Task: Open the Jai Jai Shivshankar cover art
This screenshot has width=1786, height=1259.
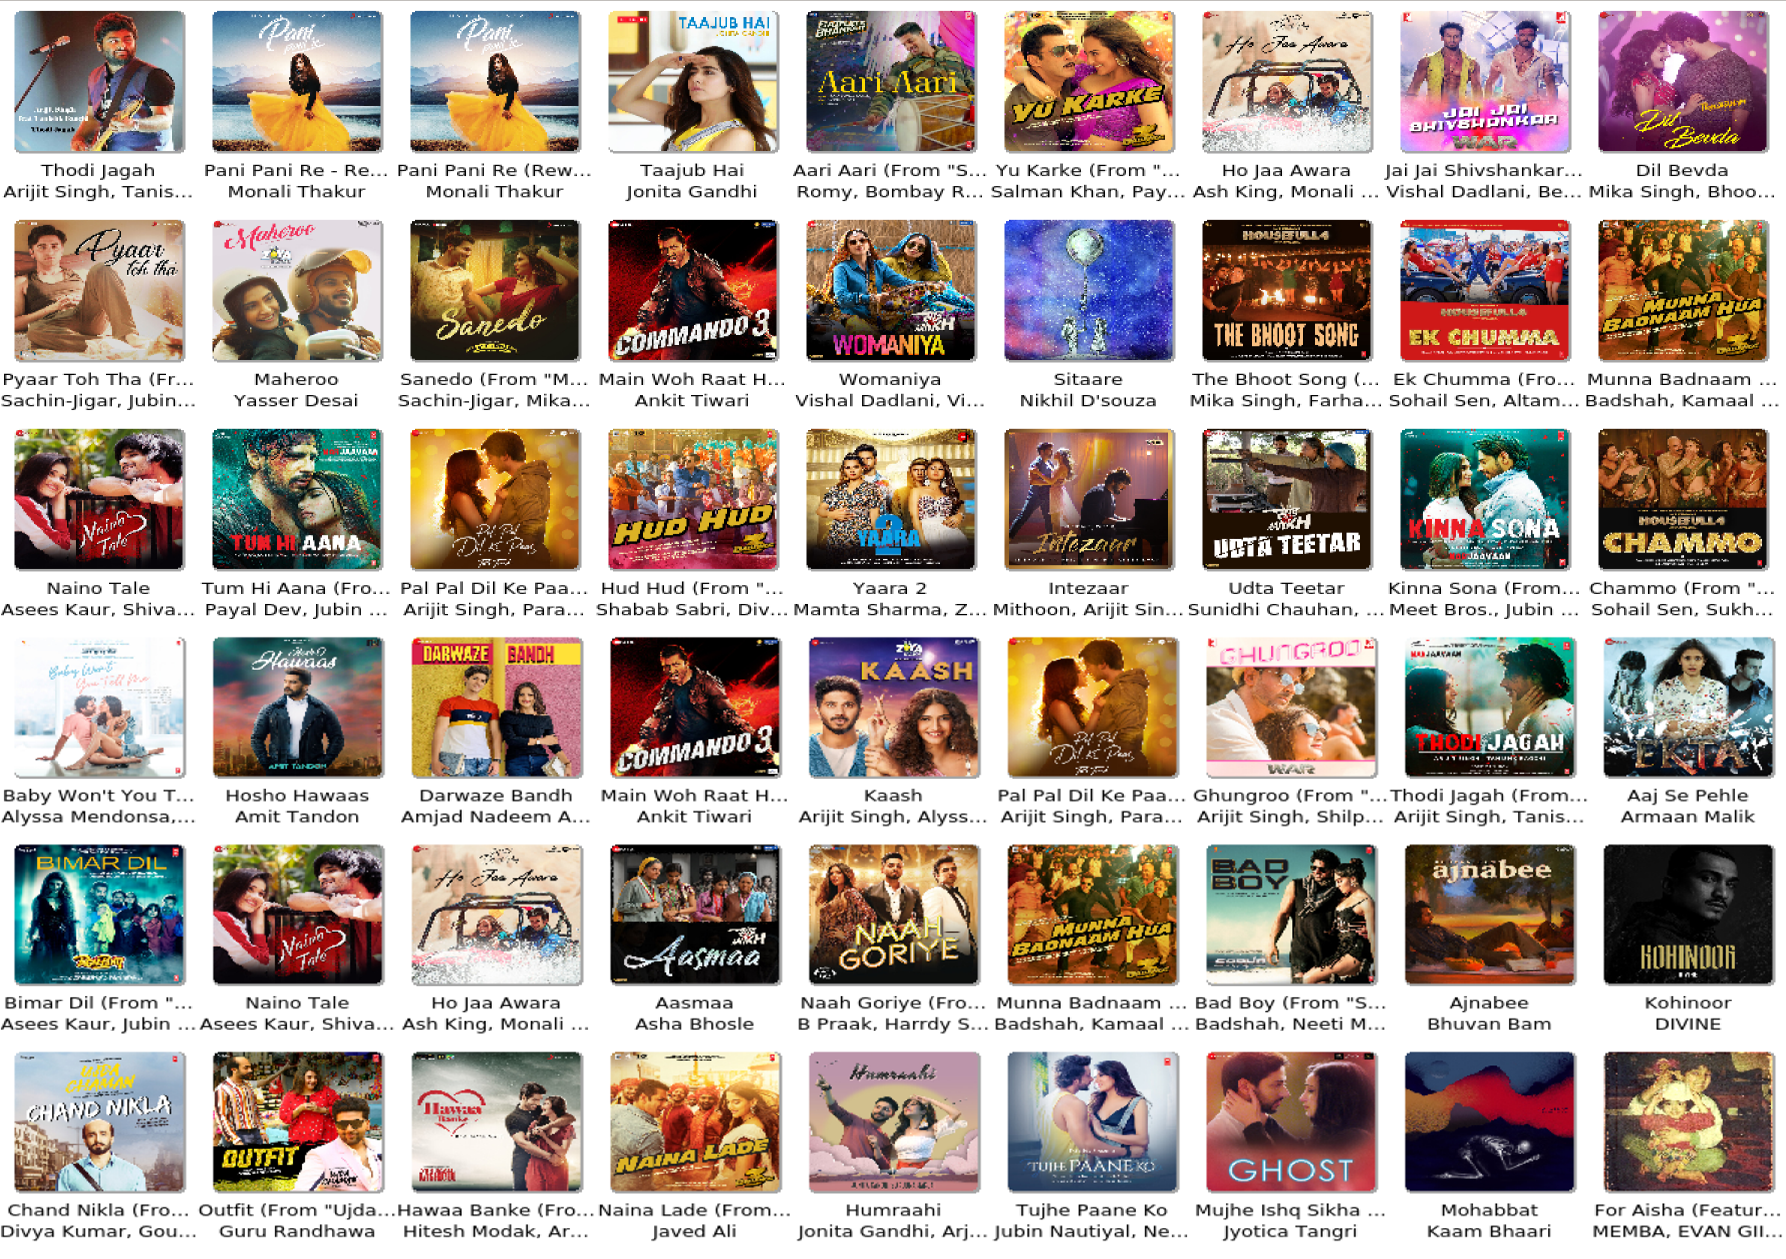Action: click(1484, 82)
